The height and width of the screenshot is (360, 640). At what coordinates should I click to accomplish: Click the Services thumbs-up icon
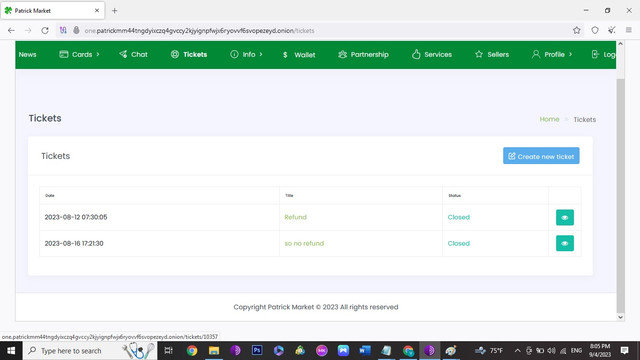[x=416, y=54]
